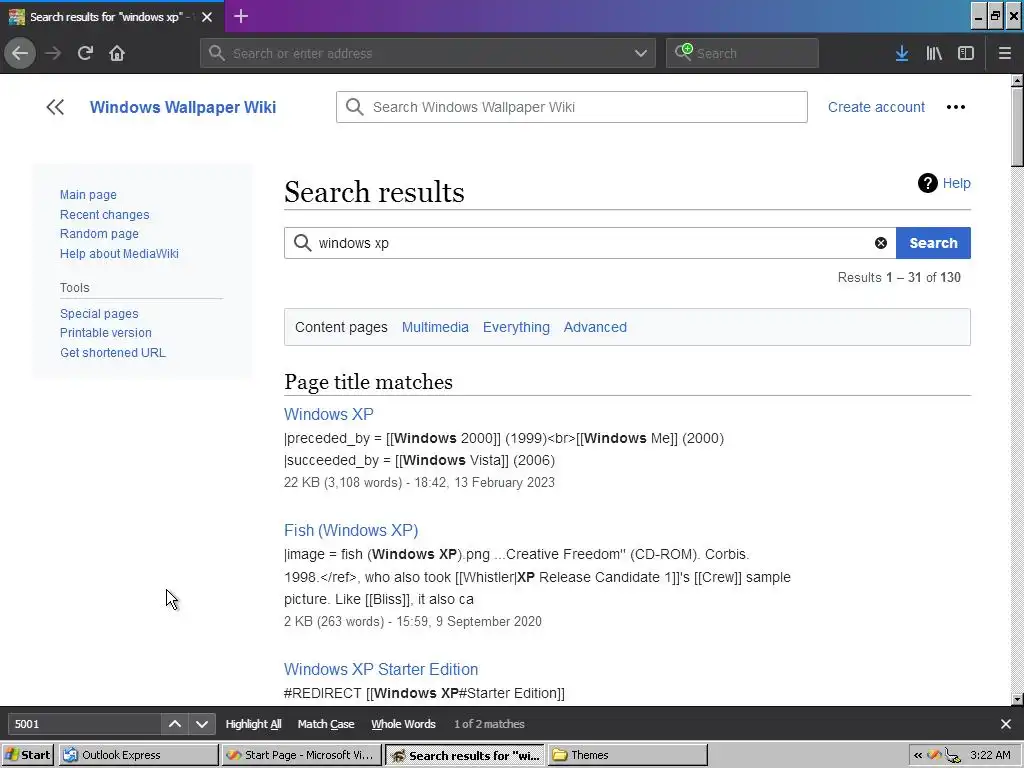
Task: Expand hidden system tray icons
Action: pos(918,755)
